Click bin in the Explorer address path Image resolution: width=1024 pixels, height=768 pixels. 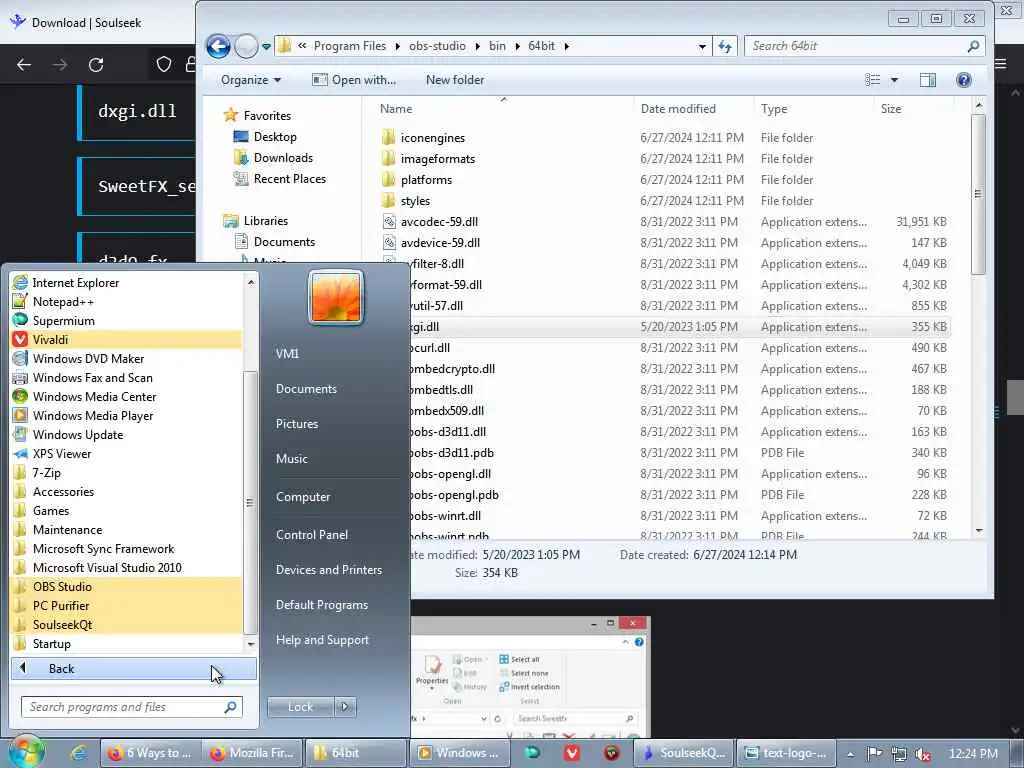tap(497, 46)
